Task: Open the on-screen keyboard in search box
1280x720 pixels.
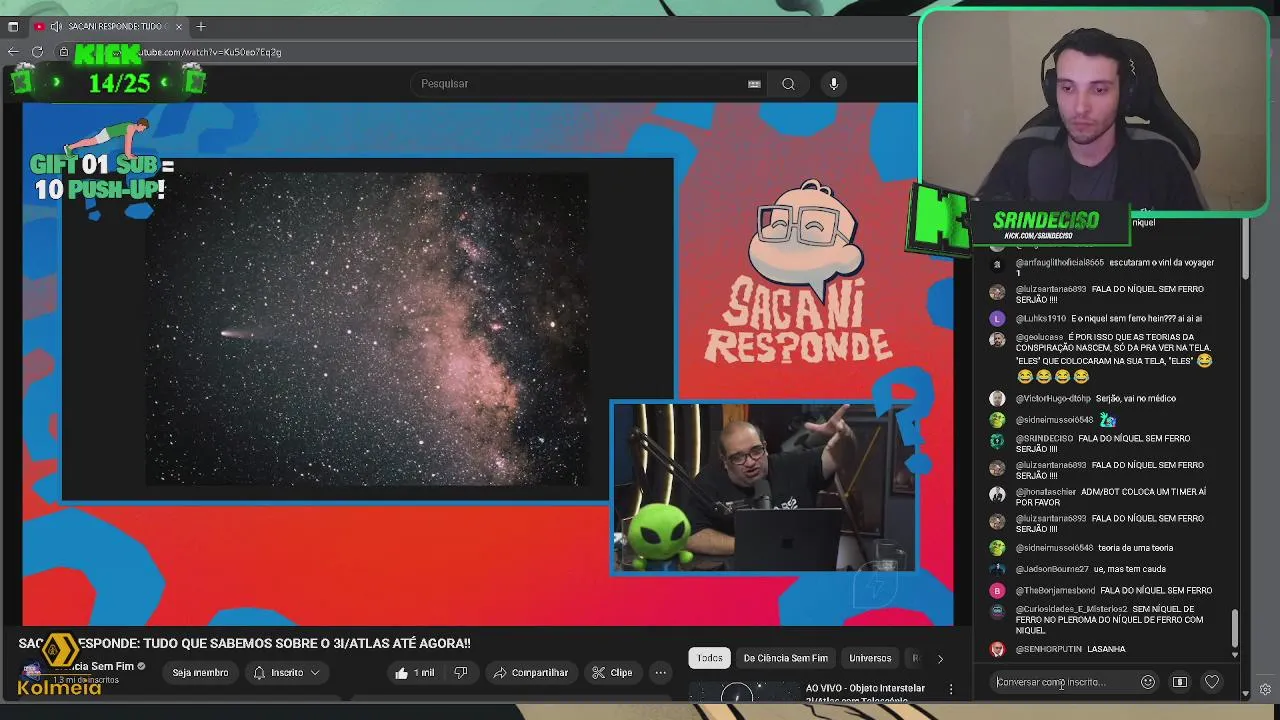Action: 754,84
